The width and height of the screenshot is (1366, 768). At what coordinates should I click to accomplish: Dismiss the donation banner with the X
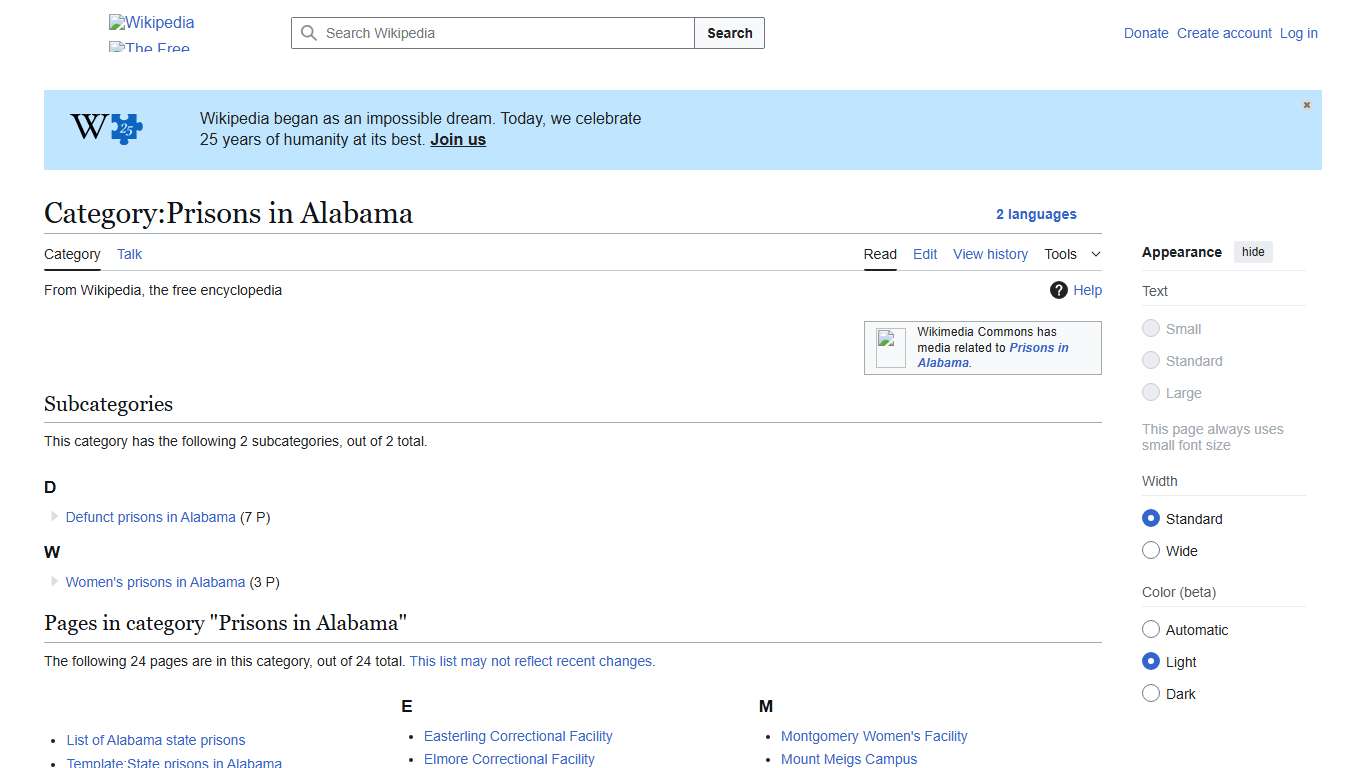click(x=1306, y=104)
